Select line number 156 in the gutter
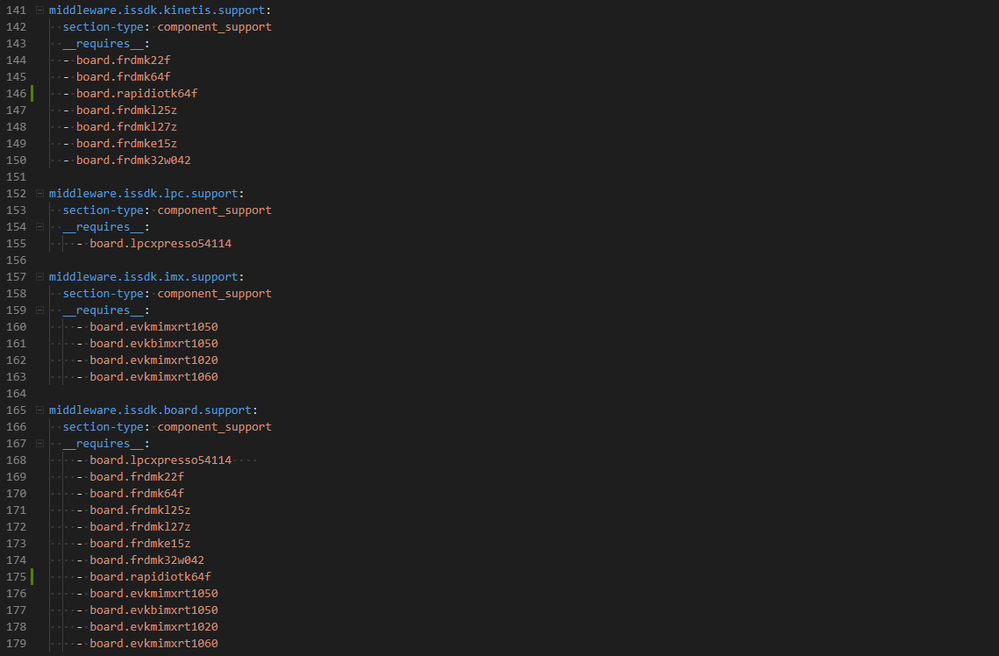Image resolution: width=999 pixels, height=656 pixels. [16, 260]
